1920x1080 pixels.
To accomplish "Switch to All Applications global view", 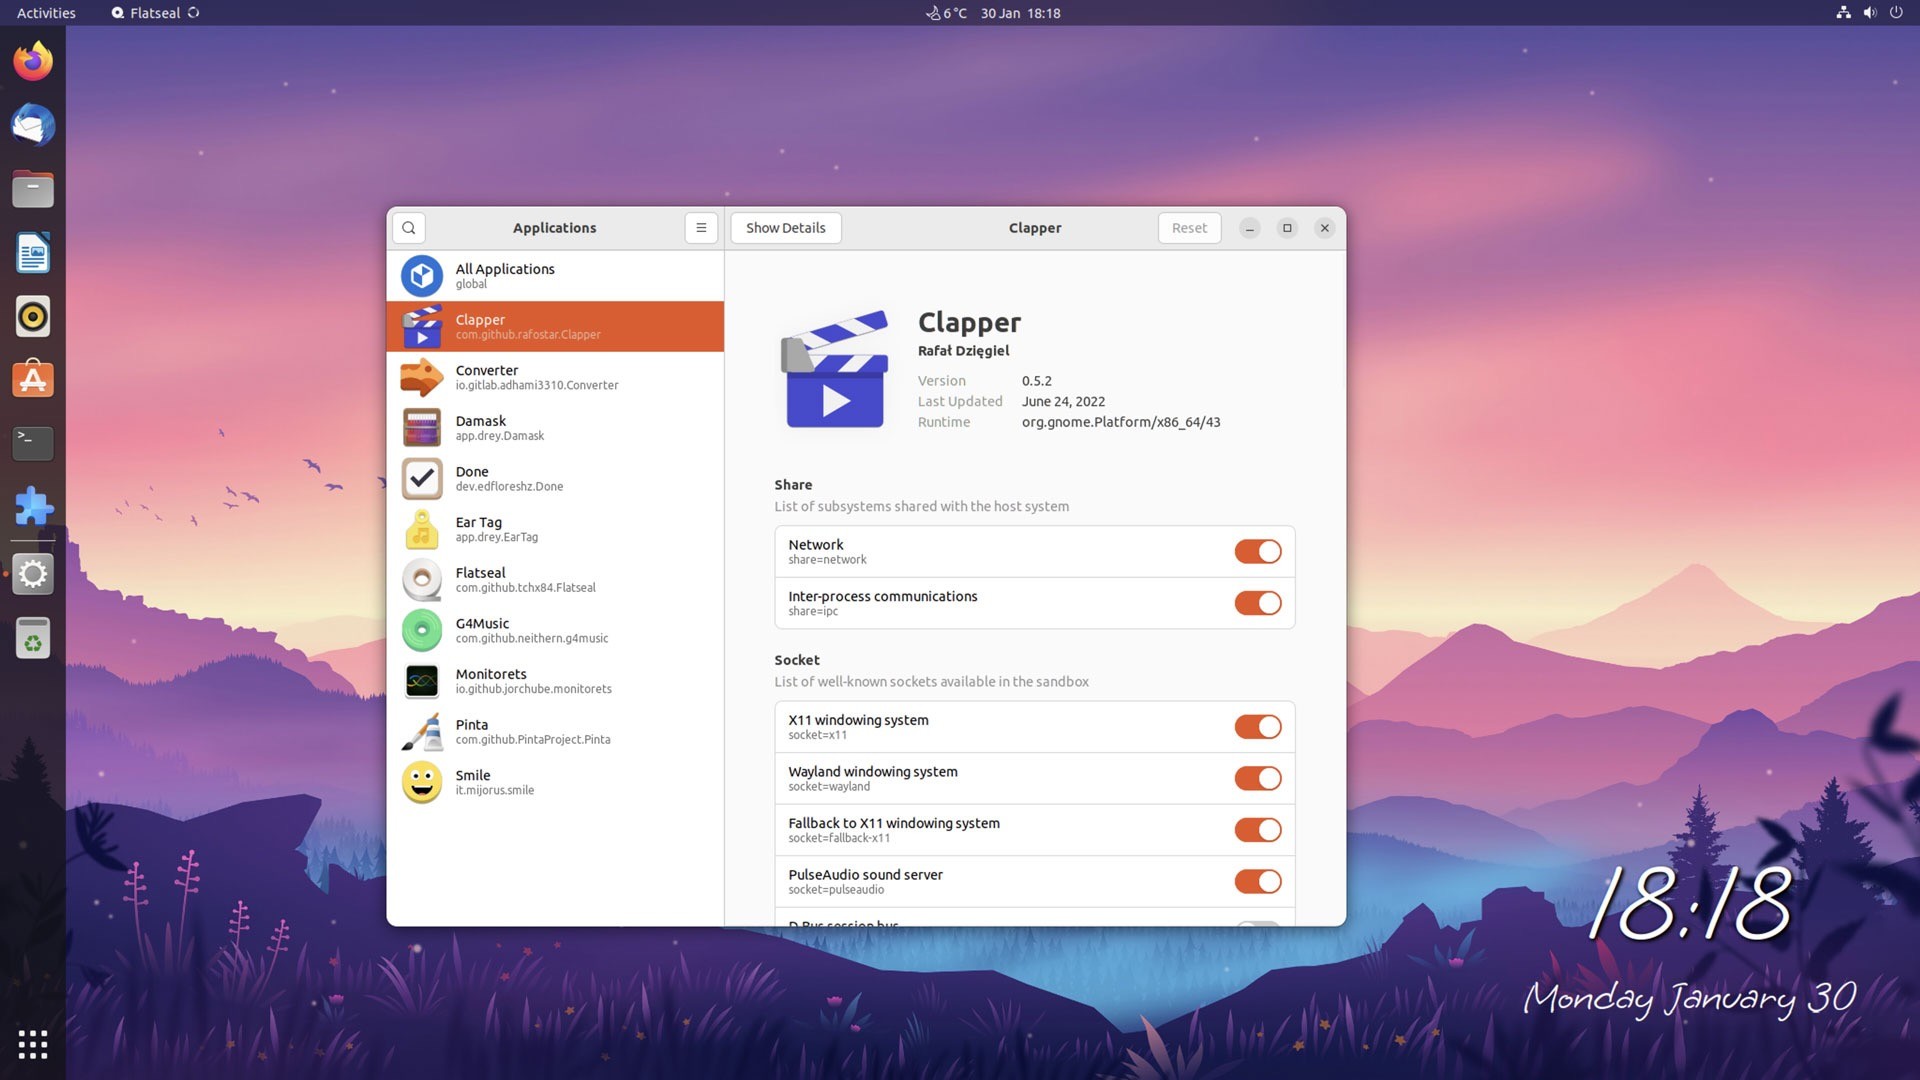I will [555, 274].
